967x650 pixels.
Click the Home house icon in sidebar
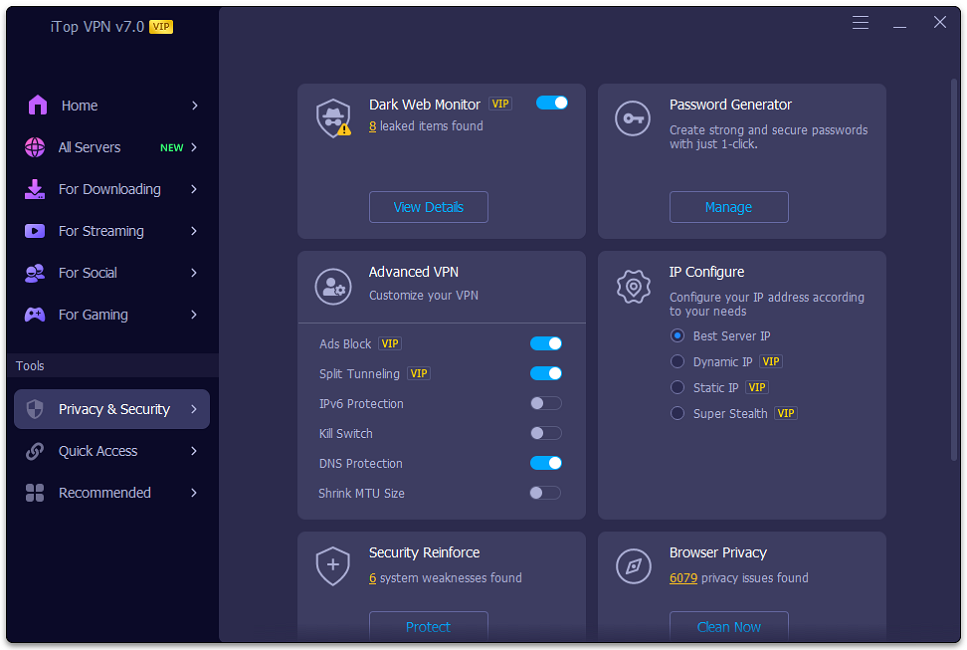[x=38, y=105]
